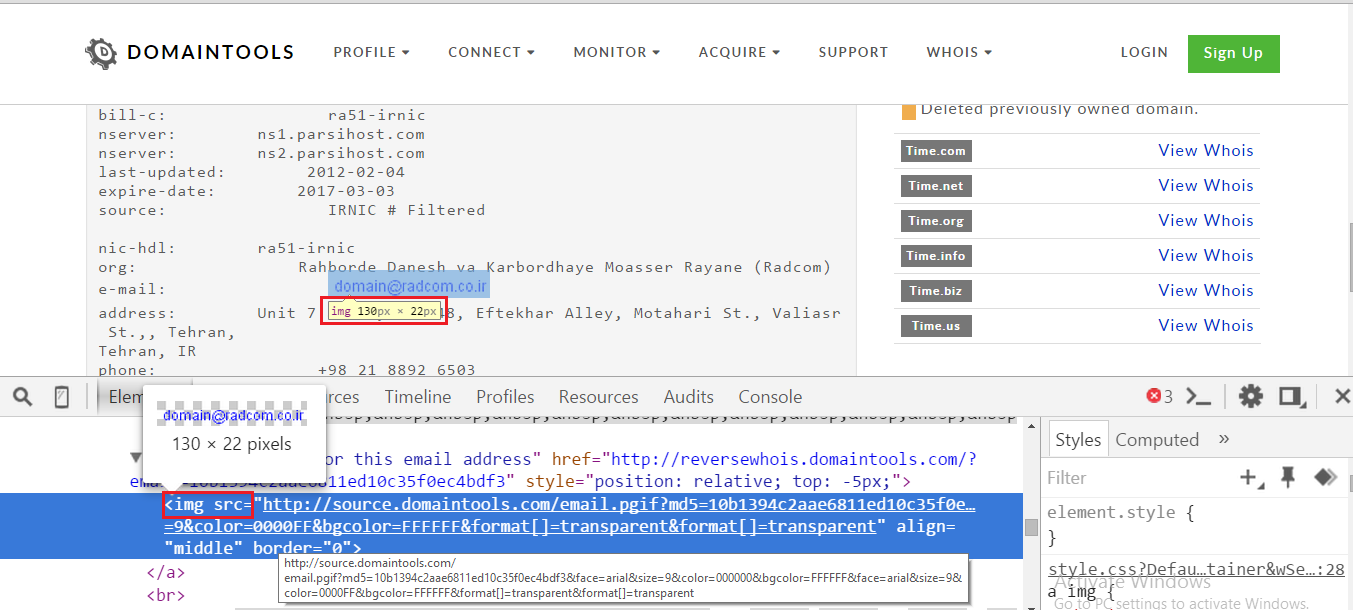
Task: Open the MONITOR dropdown menu
Action: pyautogui.click(x=616, y=53)
